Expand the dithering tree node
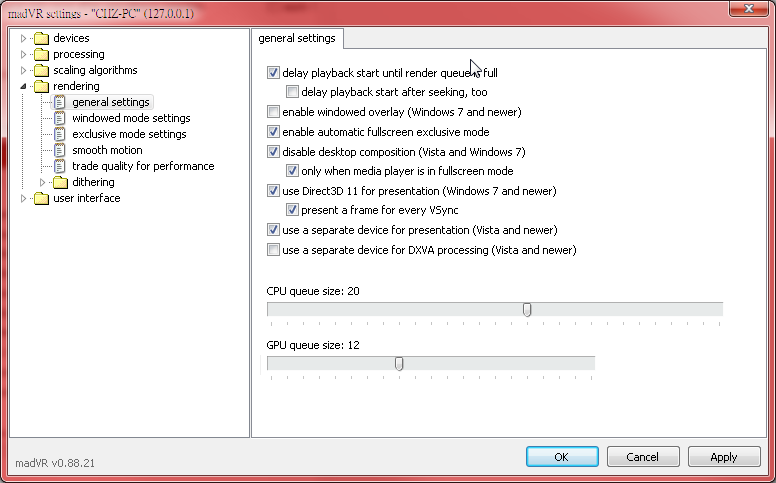 pyautogui.click(x=43, y=182)
